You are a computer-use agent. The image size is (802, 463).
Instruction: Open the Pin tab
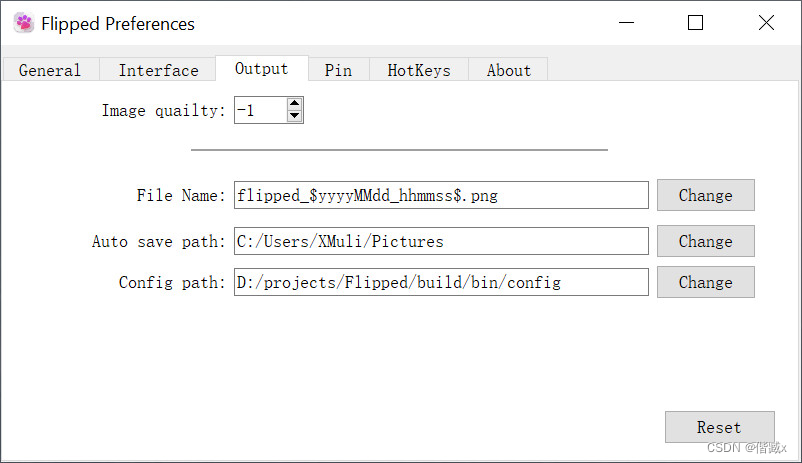tap(339, 70)
